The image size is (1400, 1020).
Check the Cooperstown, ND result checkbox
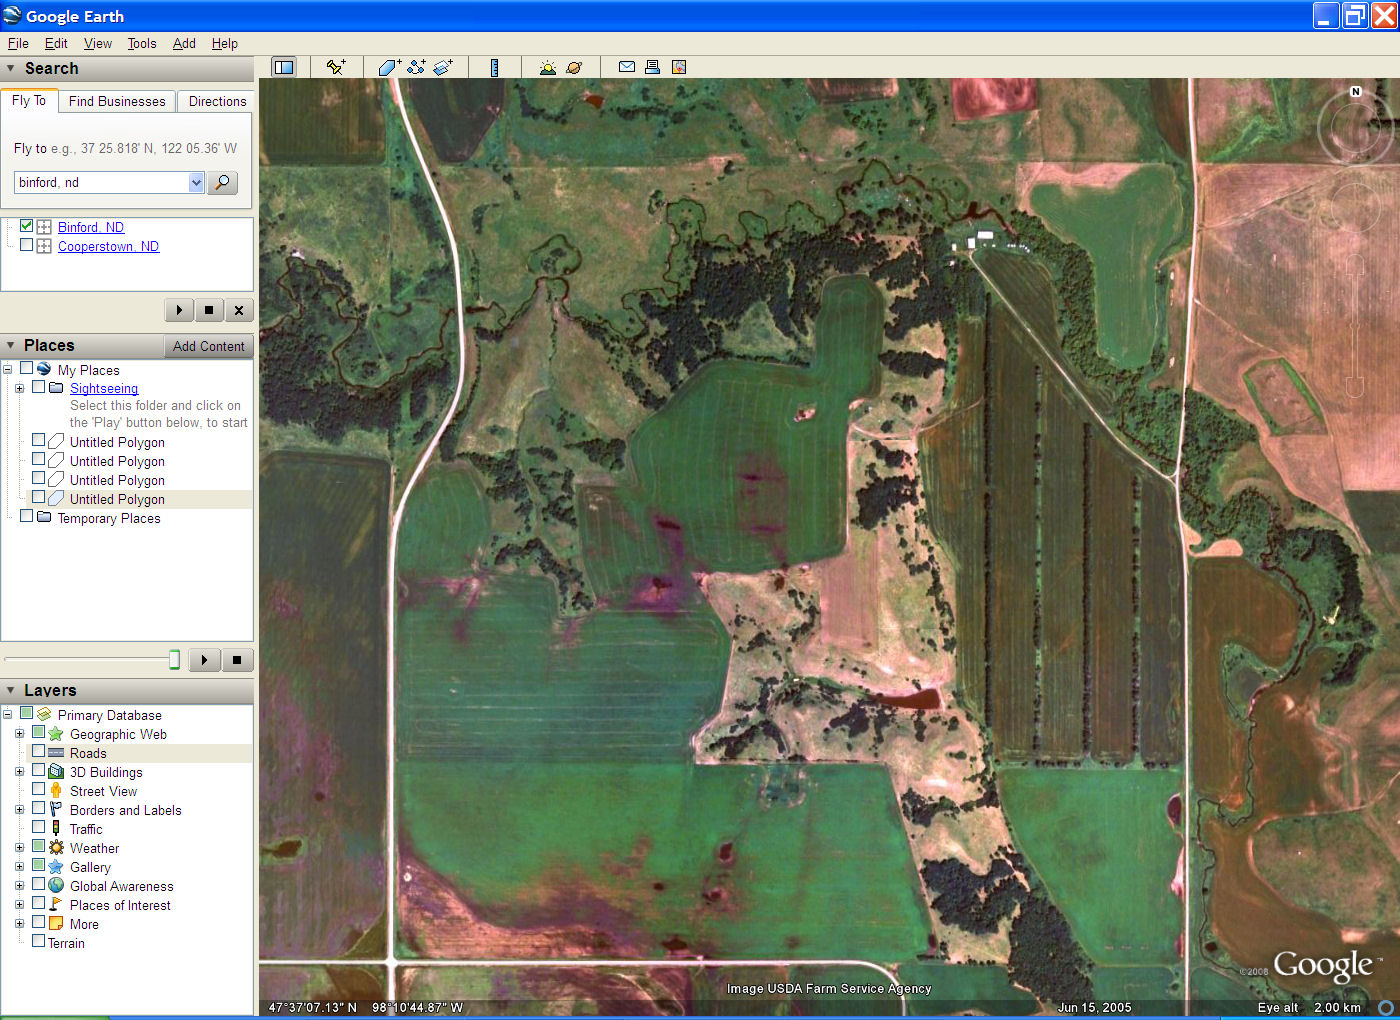tap(27, 245)
